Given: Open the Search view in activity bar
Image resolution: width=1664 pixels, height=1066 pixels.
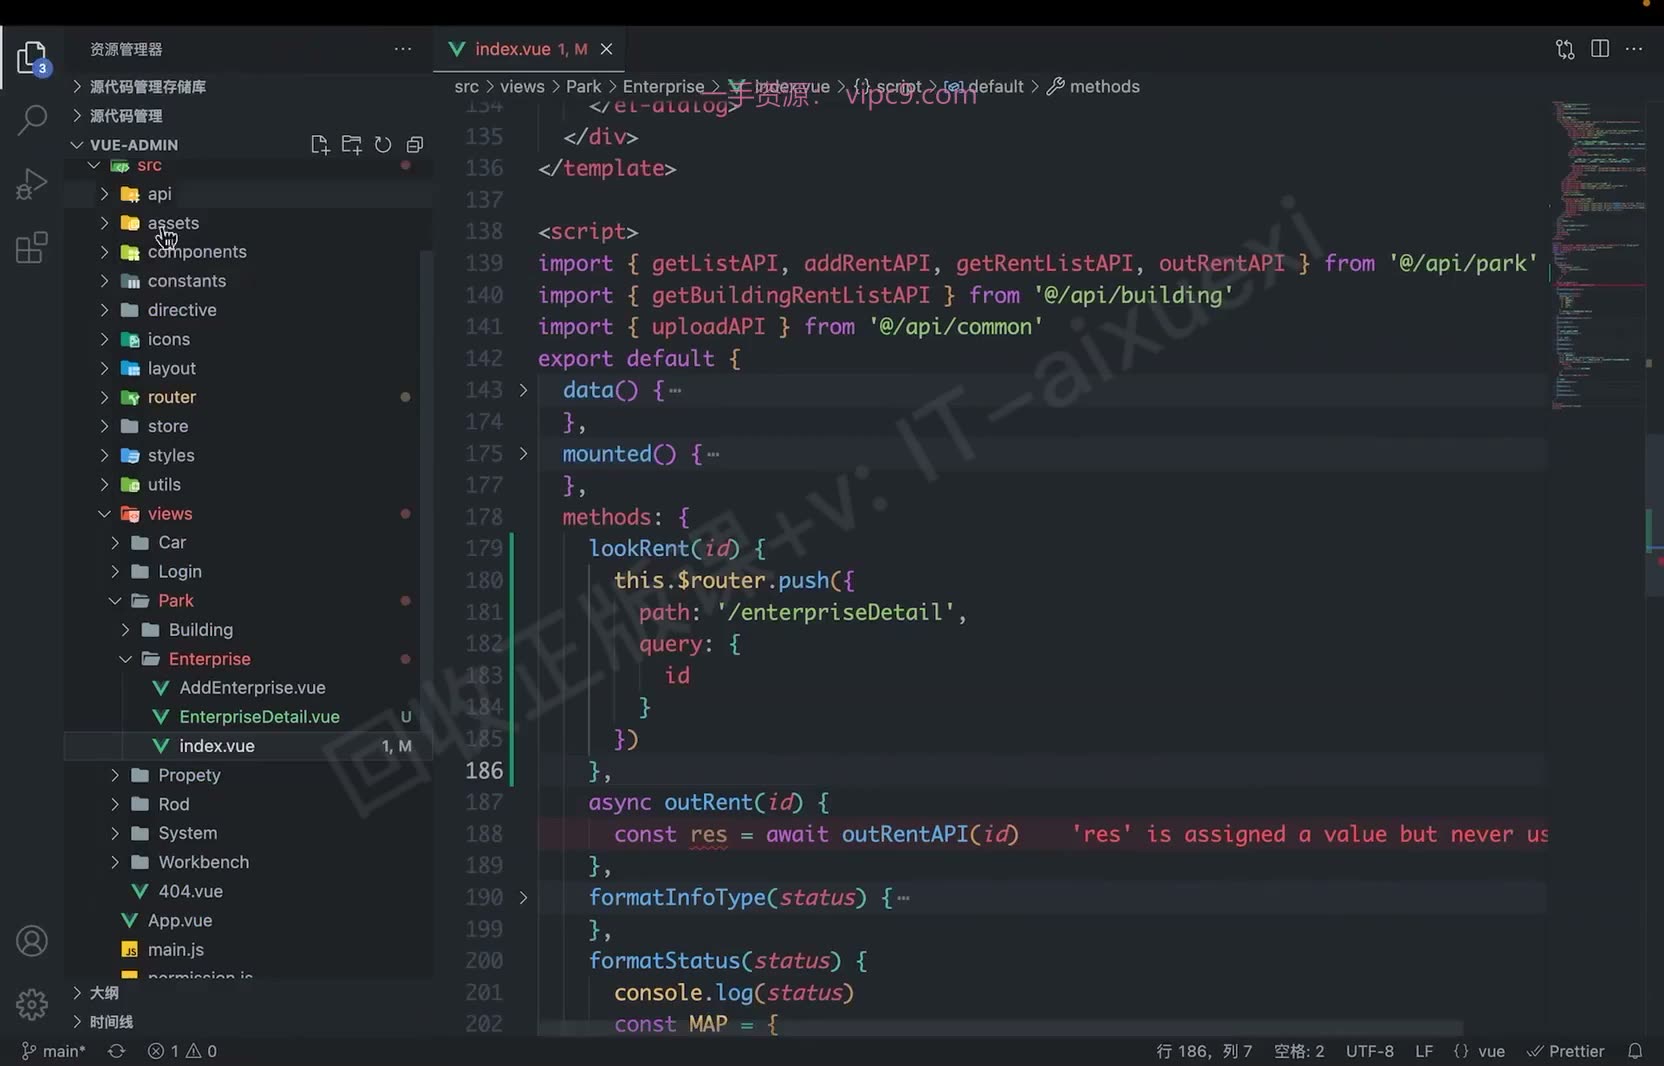Looking at the screenshot, I should pyautogui.click(x=32, y=120).
